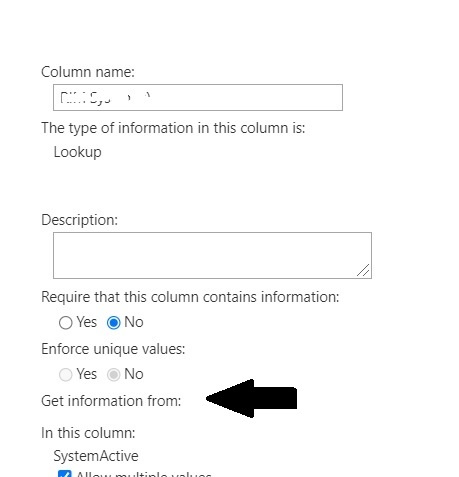The image size is (459, 477).
Task: Focus the Description text area
Action: [212, 255]
